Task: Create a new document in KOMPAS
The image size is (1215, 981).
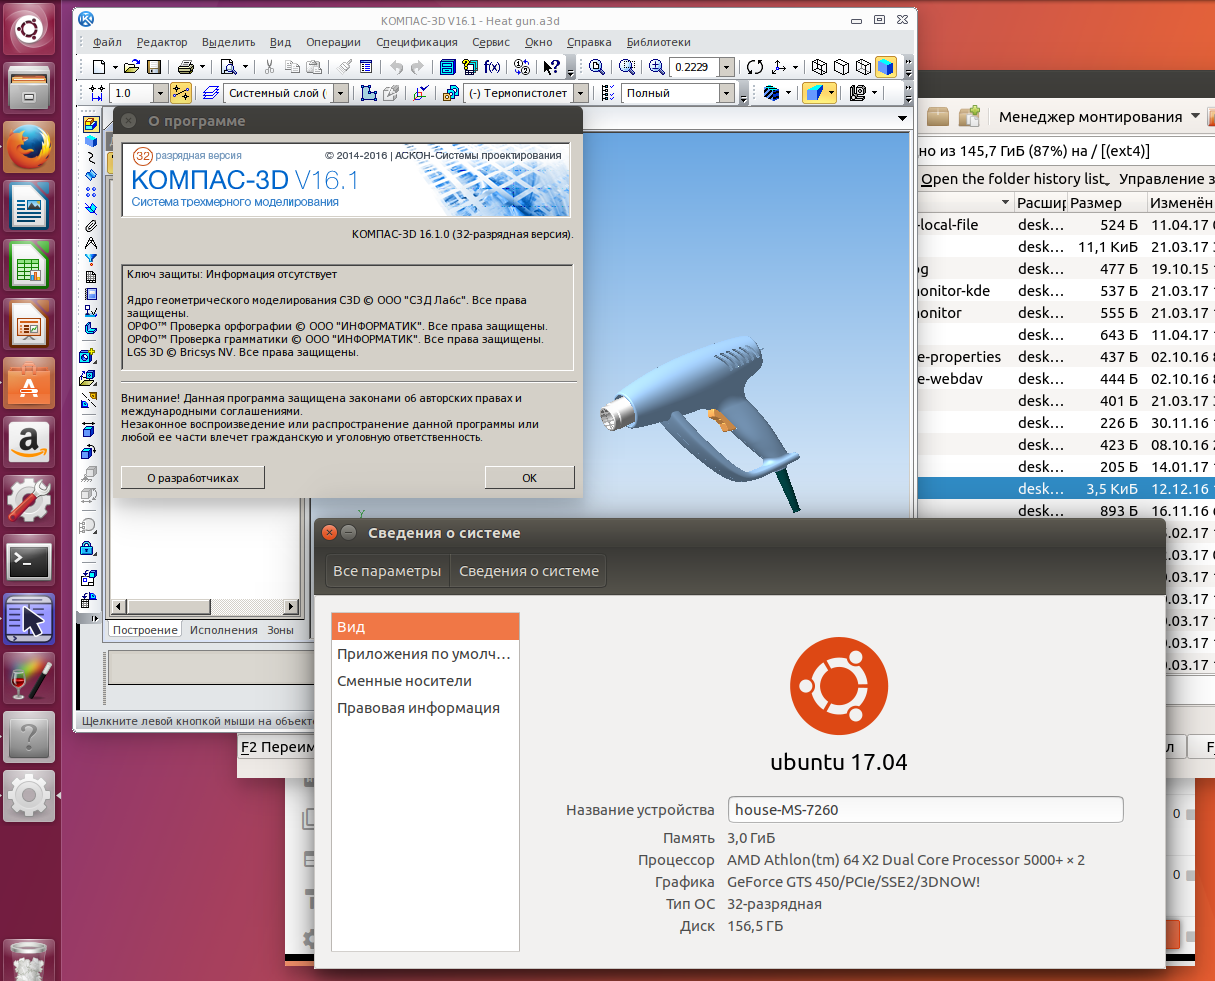Action: point(100,67)
